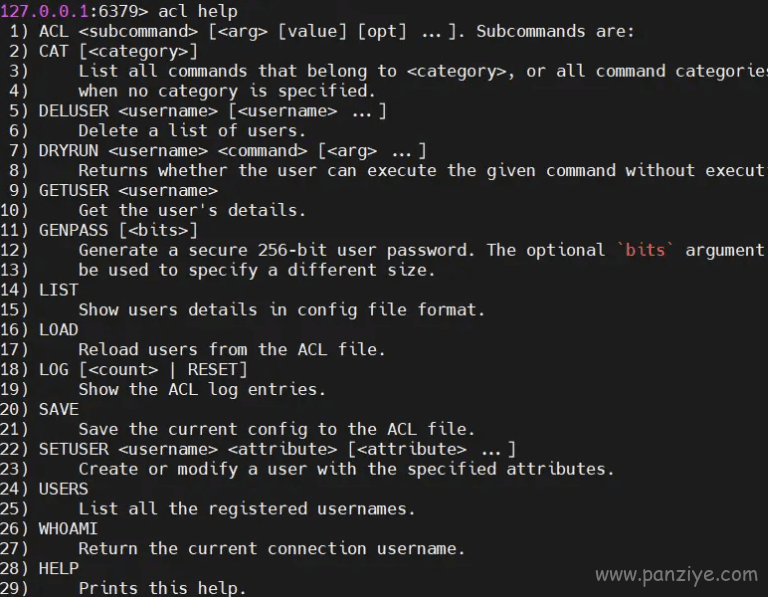Click the LOAD subcommand entry
The height and width of the screenshot is (597, 768).
pyautogui.click(x=58, y=330)
